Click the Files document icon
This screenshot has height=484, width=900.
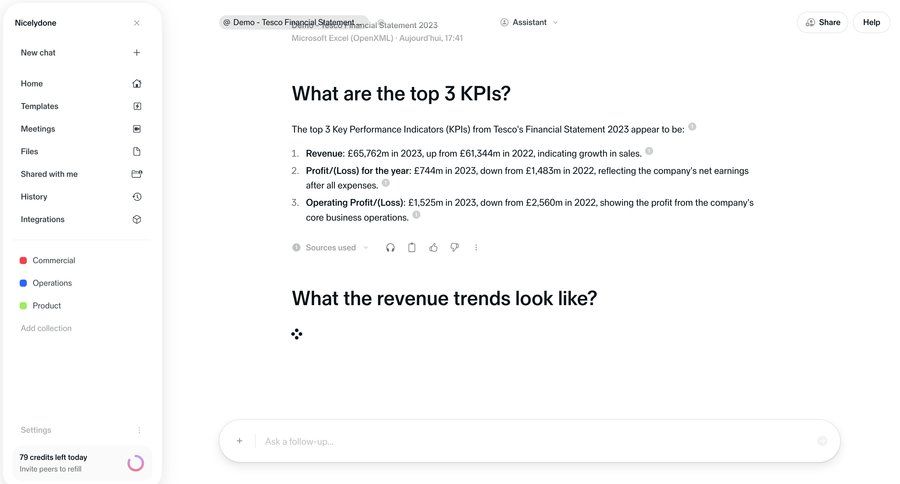click(x=137, y=152)
